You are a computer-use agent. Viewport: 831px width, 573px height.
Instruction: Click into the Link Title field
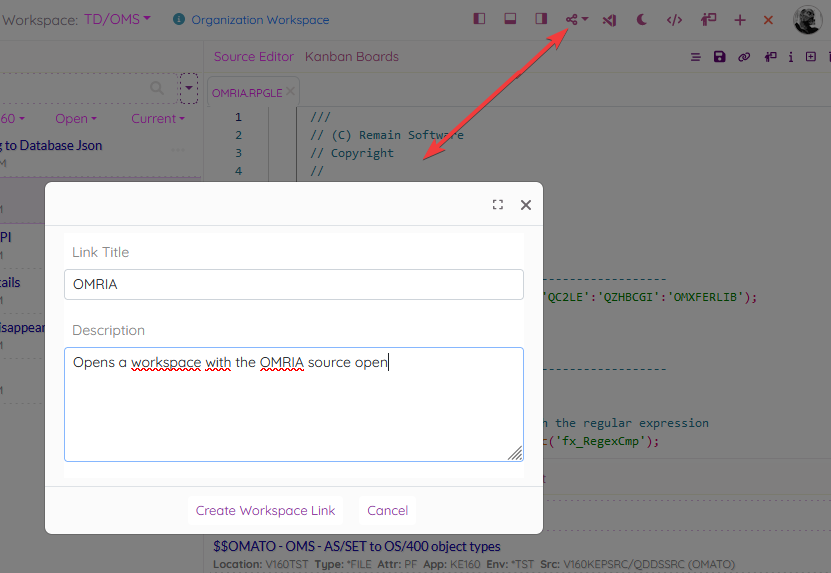[293, 284]
